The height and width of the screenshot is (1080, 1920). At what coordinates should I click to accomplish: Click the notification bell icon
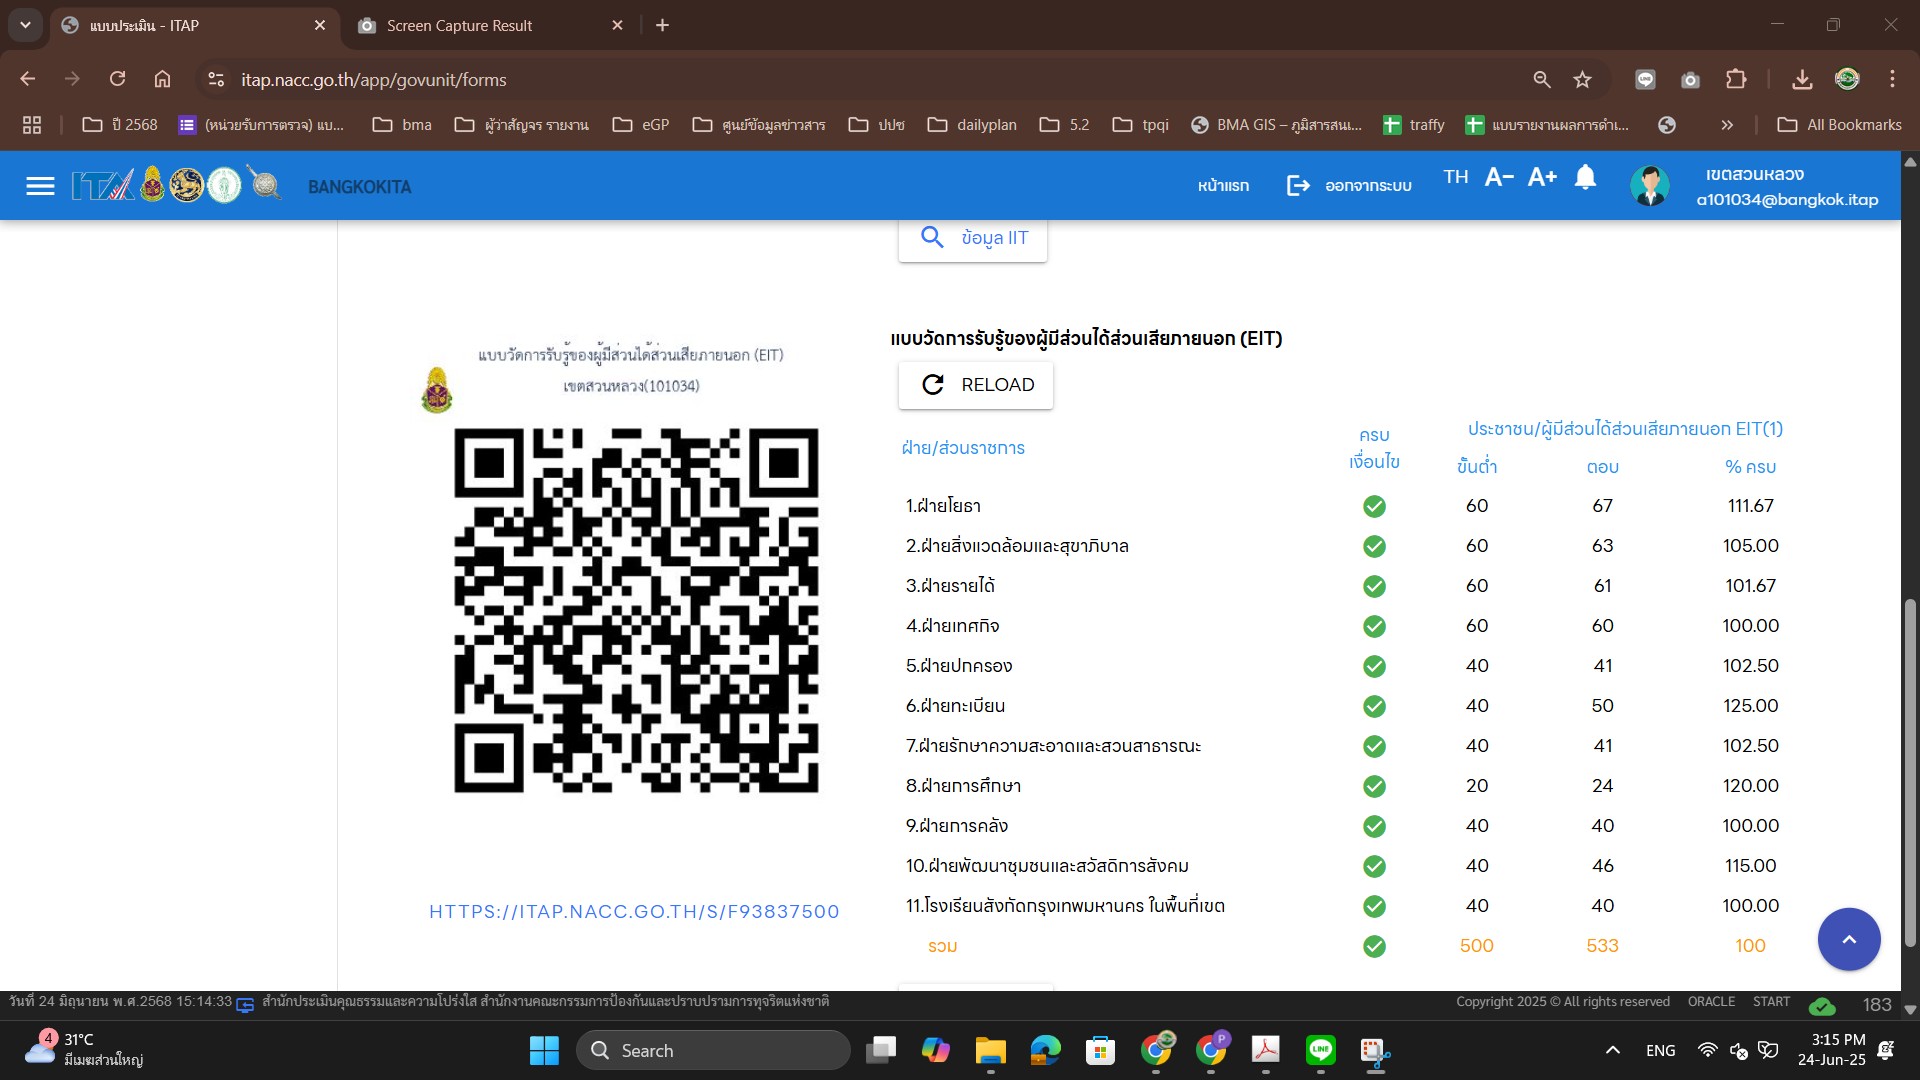point(1585,178)
